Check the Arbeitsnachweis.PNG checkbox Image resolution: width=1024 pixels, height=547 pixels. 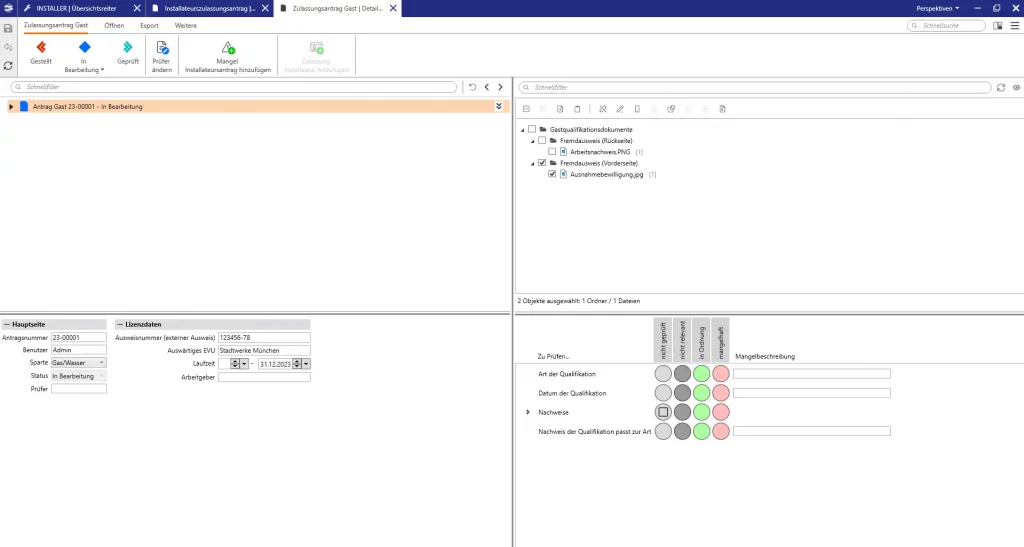(x=552, y=151)
